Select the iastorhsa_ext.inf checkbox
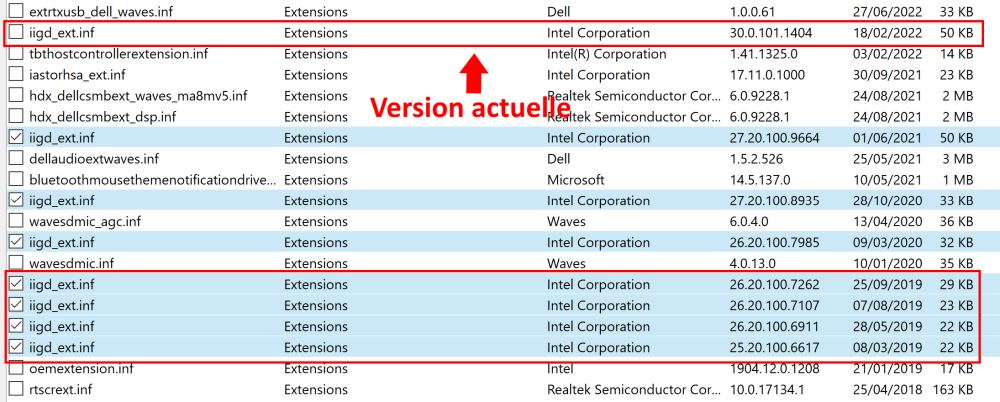Viewport: 1000px width, 402px height. click(x=15, y=75)
